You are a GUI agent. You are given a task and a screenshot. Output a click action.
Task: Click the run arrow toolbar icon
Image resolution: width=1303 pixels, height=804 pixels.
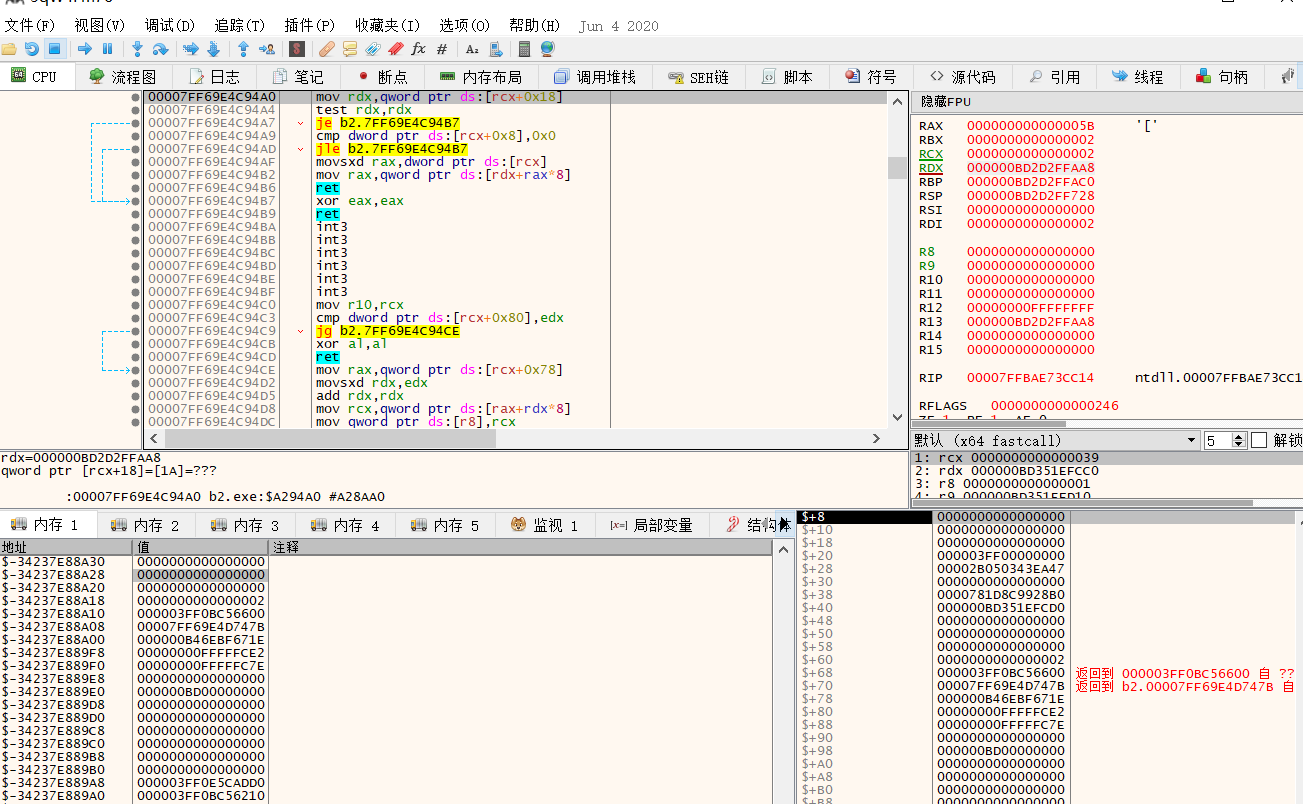click(x=85, y=49)
